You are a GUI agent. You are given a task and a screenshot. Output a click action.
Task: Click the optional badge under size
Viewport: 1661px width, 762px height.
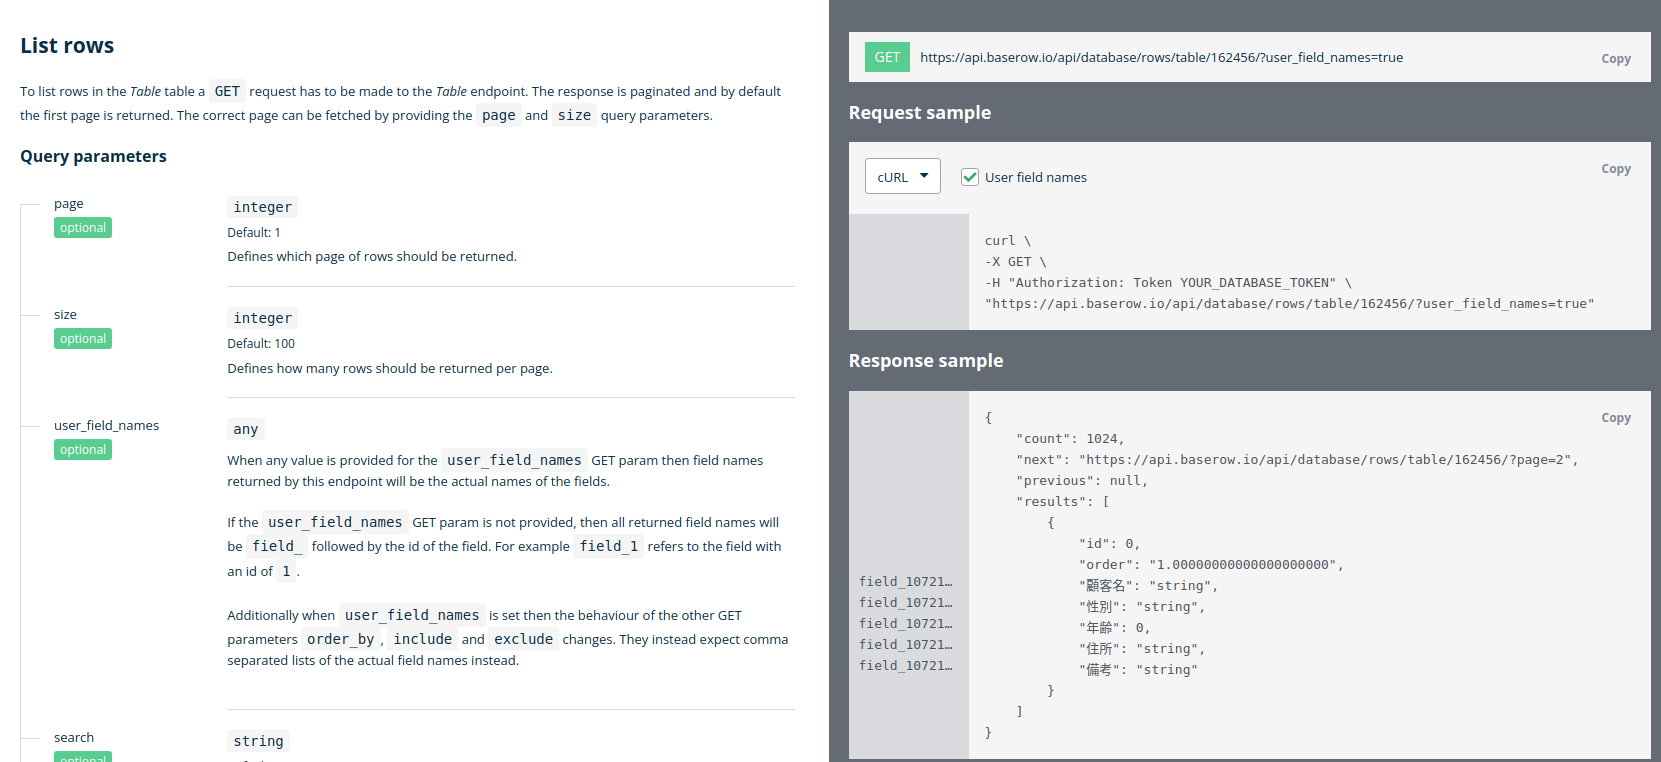83,339
